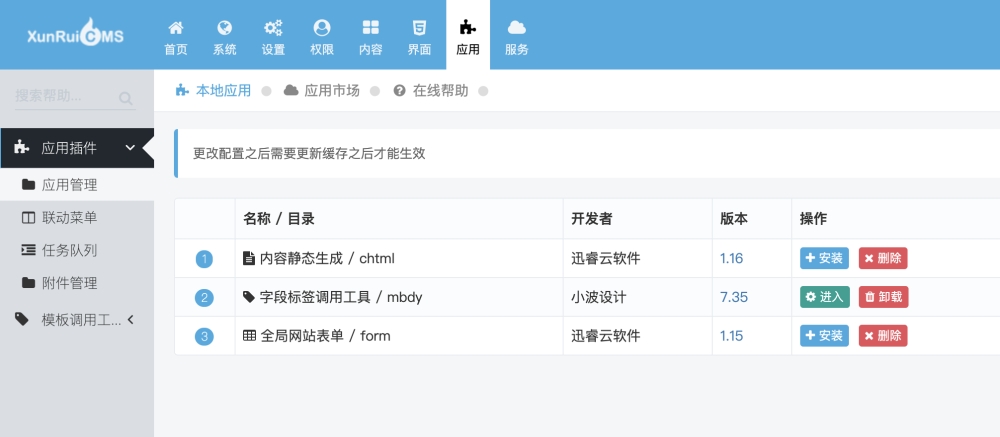
Task: Click the question mark icon beside 在线帮助
Action: point(399,91)
